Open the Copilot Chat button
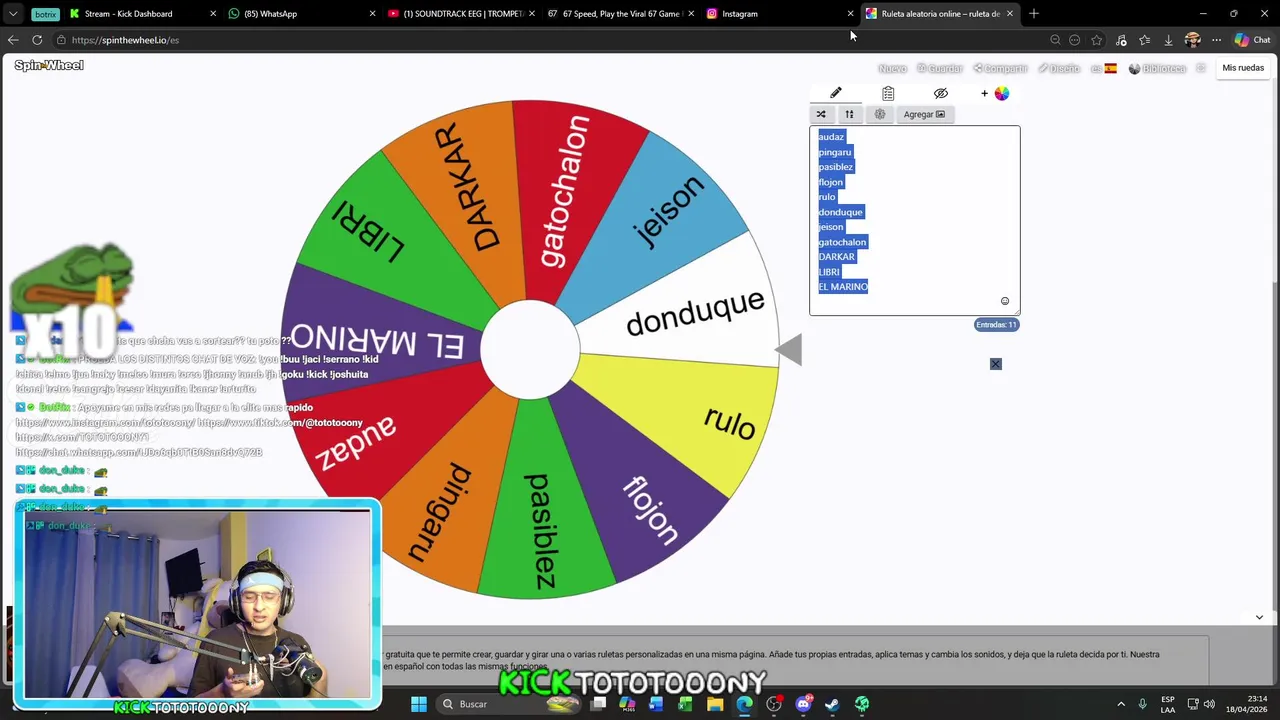The image size is (1280, 720). click(1252, 40)
